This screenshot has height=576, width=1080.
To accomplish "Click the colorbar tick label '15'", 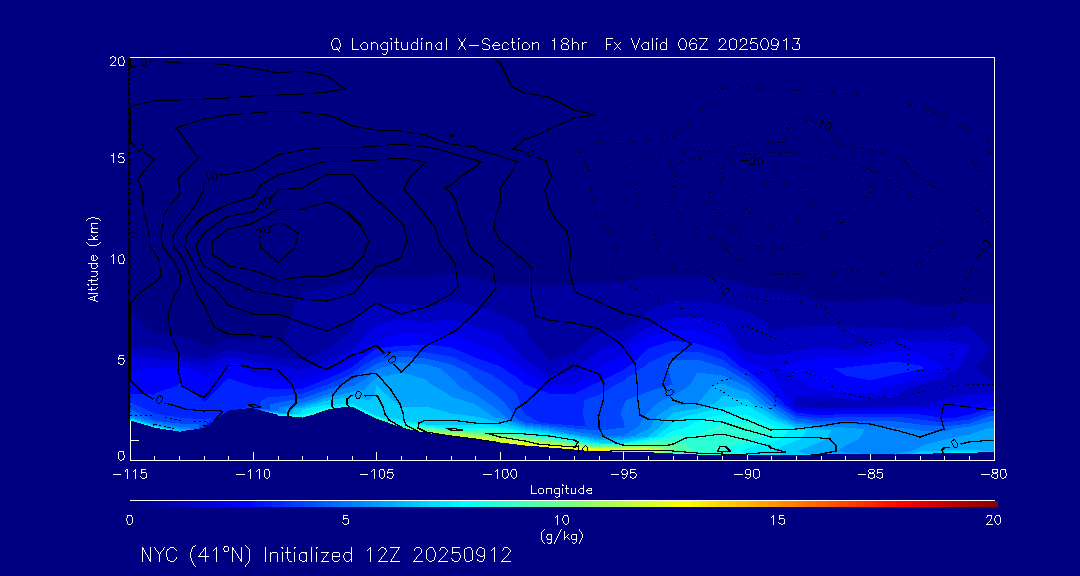I will [x=777, y=520].
